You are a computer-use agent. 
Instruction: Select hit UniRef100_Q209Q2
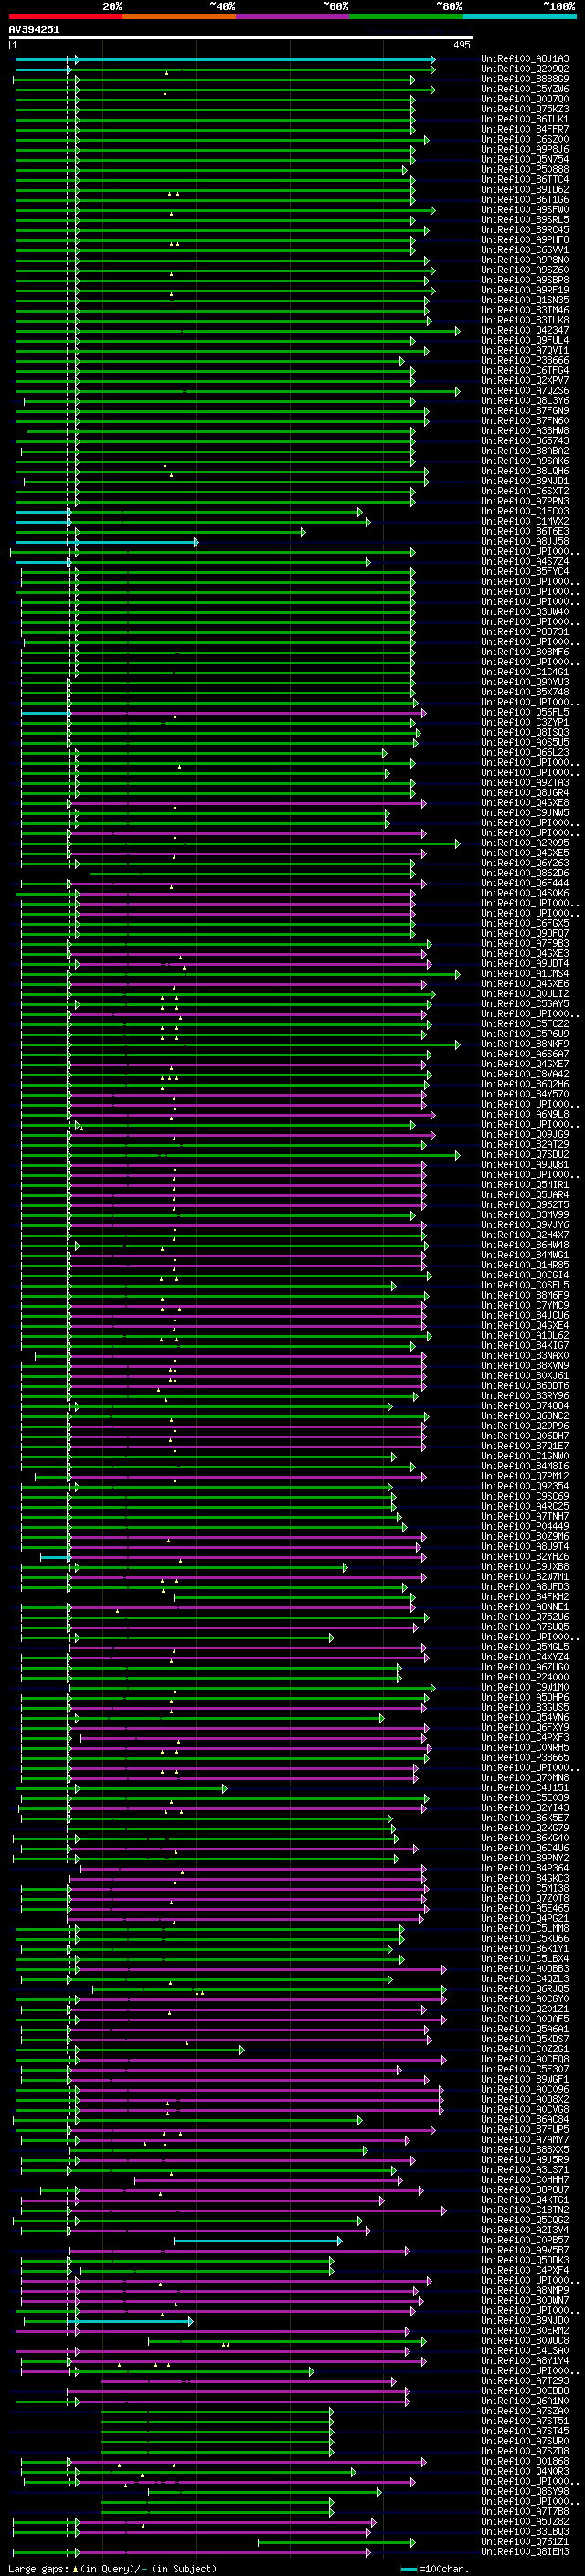(x=525, y=69)
